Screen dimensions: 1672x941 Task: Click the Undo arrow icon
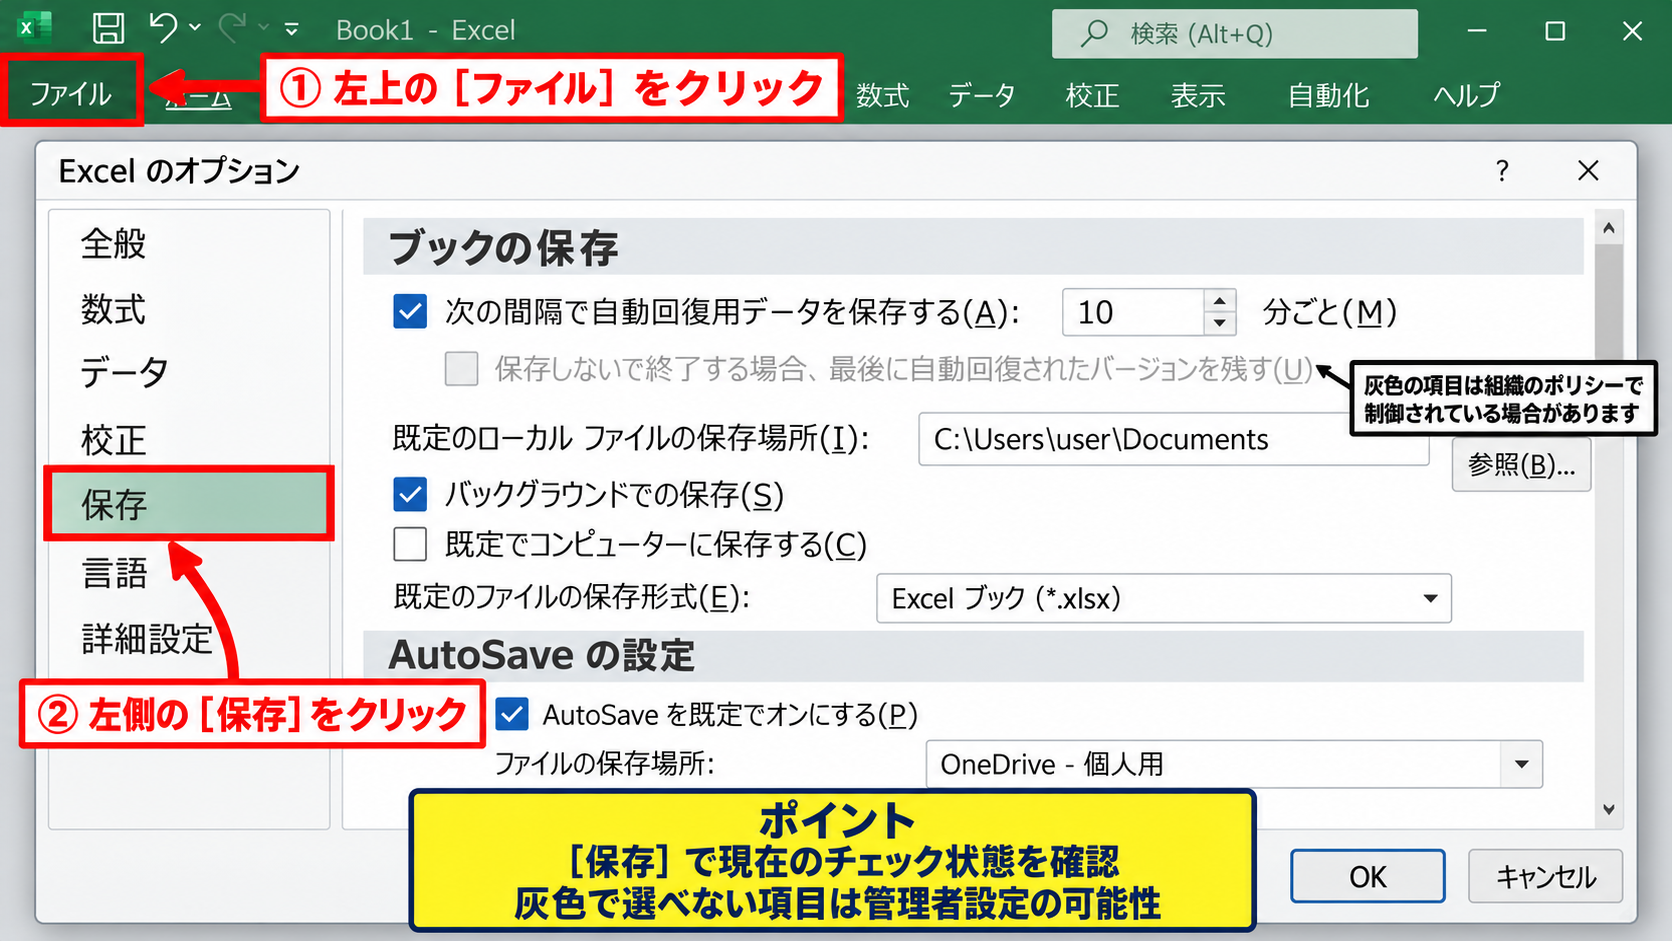coord(163,27)
